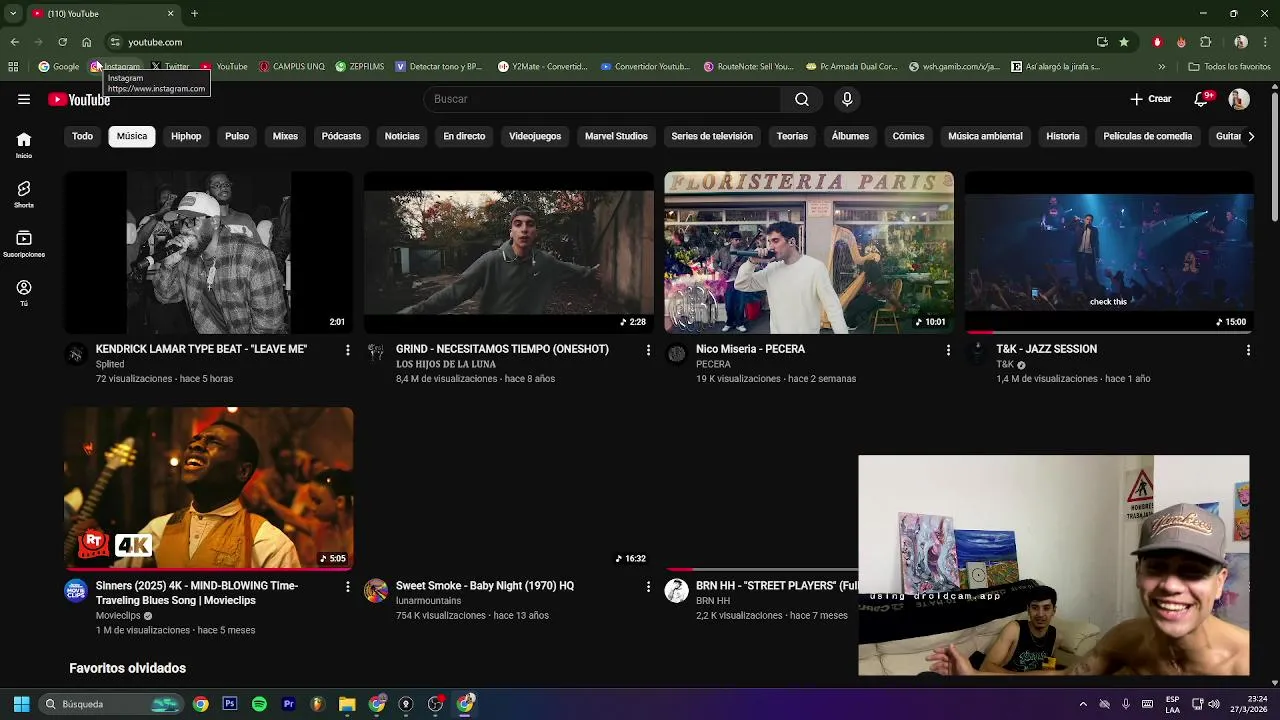Expand the hidden bookmarks overflow chevron
The width and height of the screenshot is (1280, 720).
point(1161,67)
